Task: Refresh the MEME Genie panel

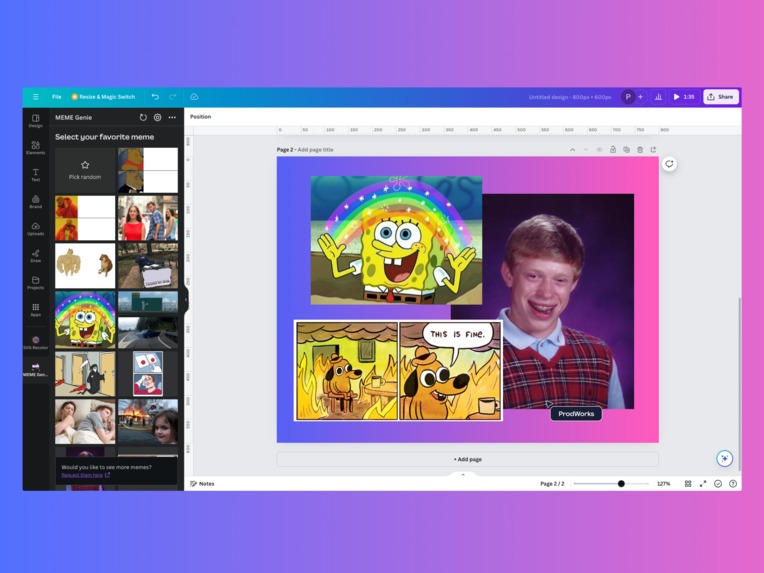Action: point(143,117)
